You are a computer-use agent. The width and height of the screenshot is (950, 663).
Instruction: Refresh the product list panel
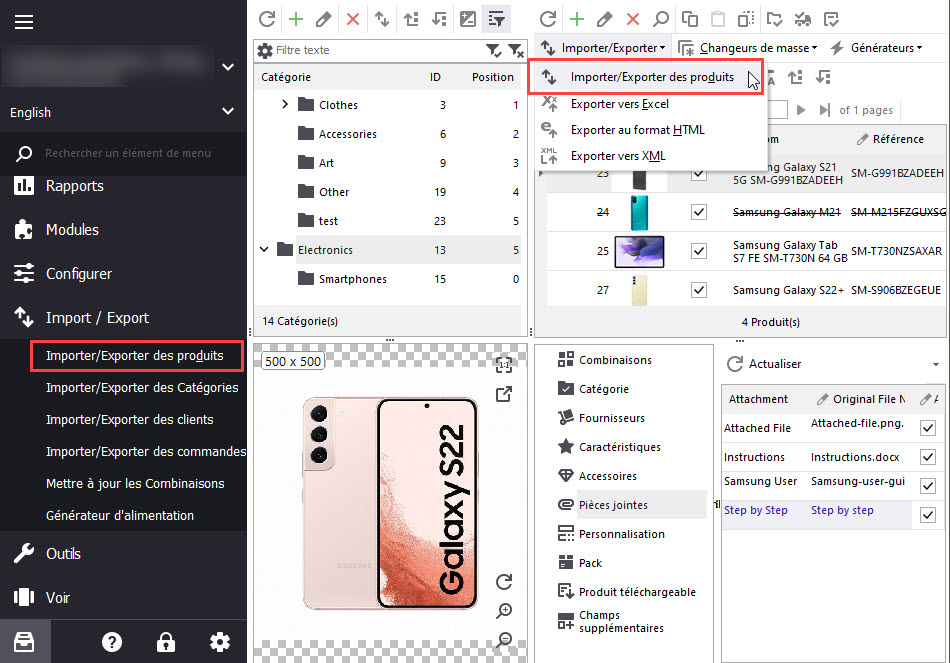click(548, 19)
